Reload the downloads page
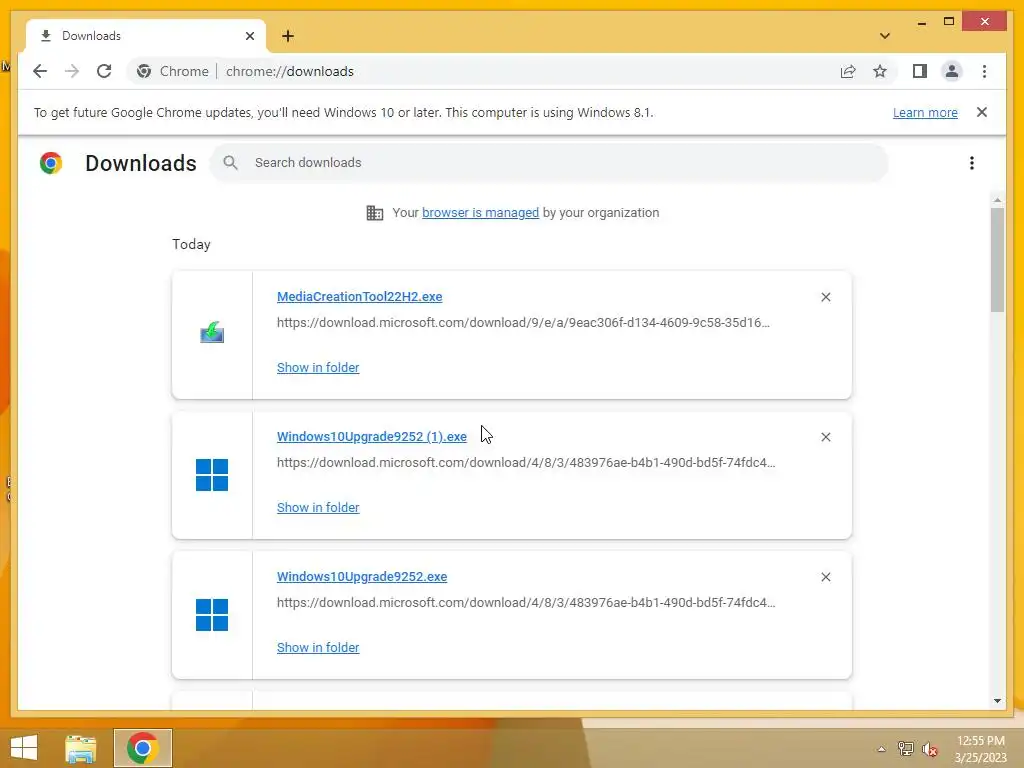This screenshot has width=1024, height=768. (104, 71)
